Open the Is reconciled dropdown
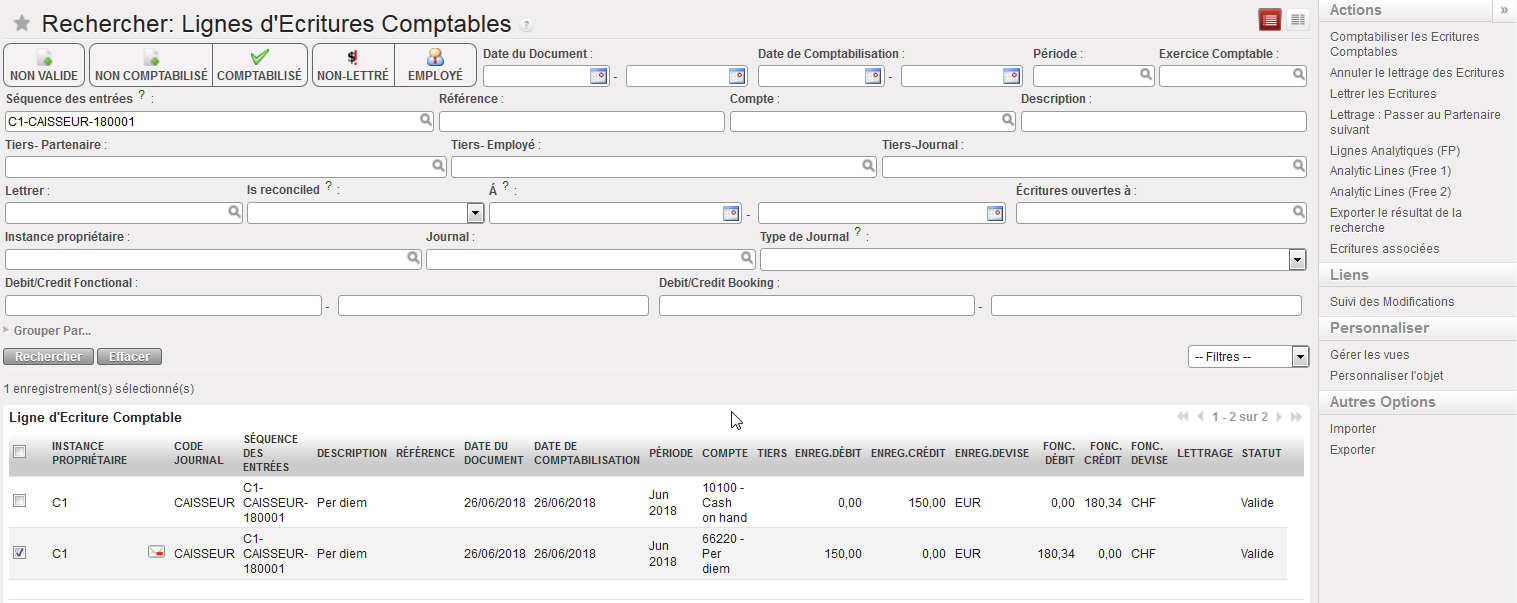 (475, 213)
